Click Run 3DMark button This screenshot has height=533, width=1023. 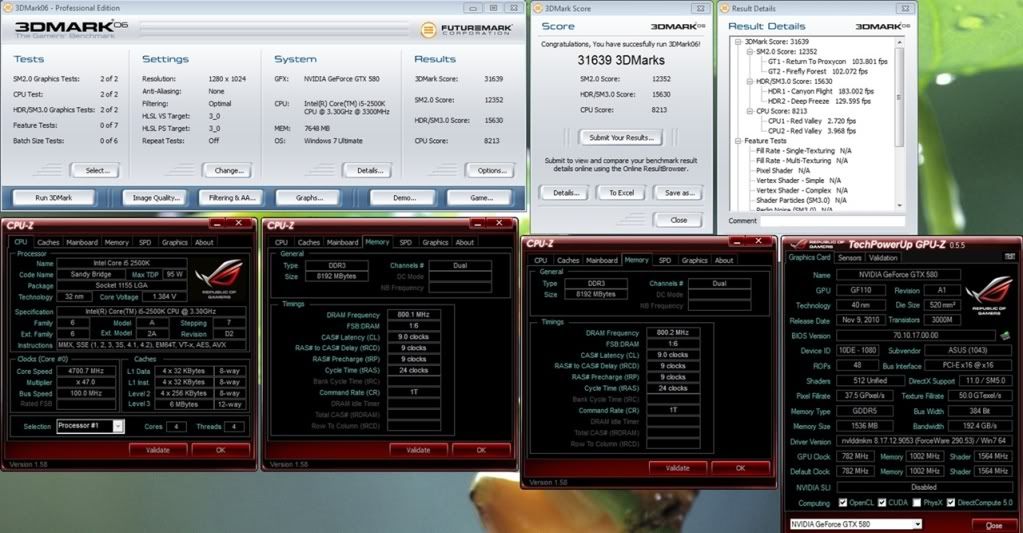pos(53,198)
